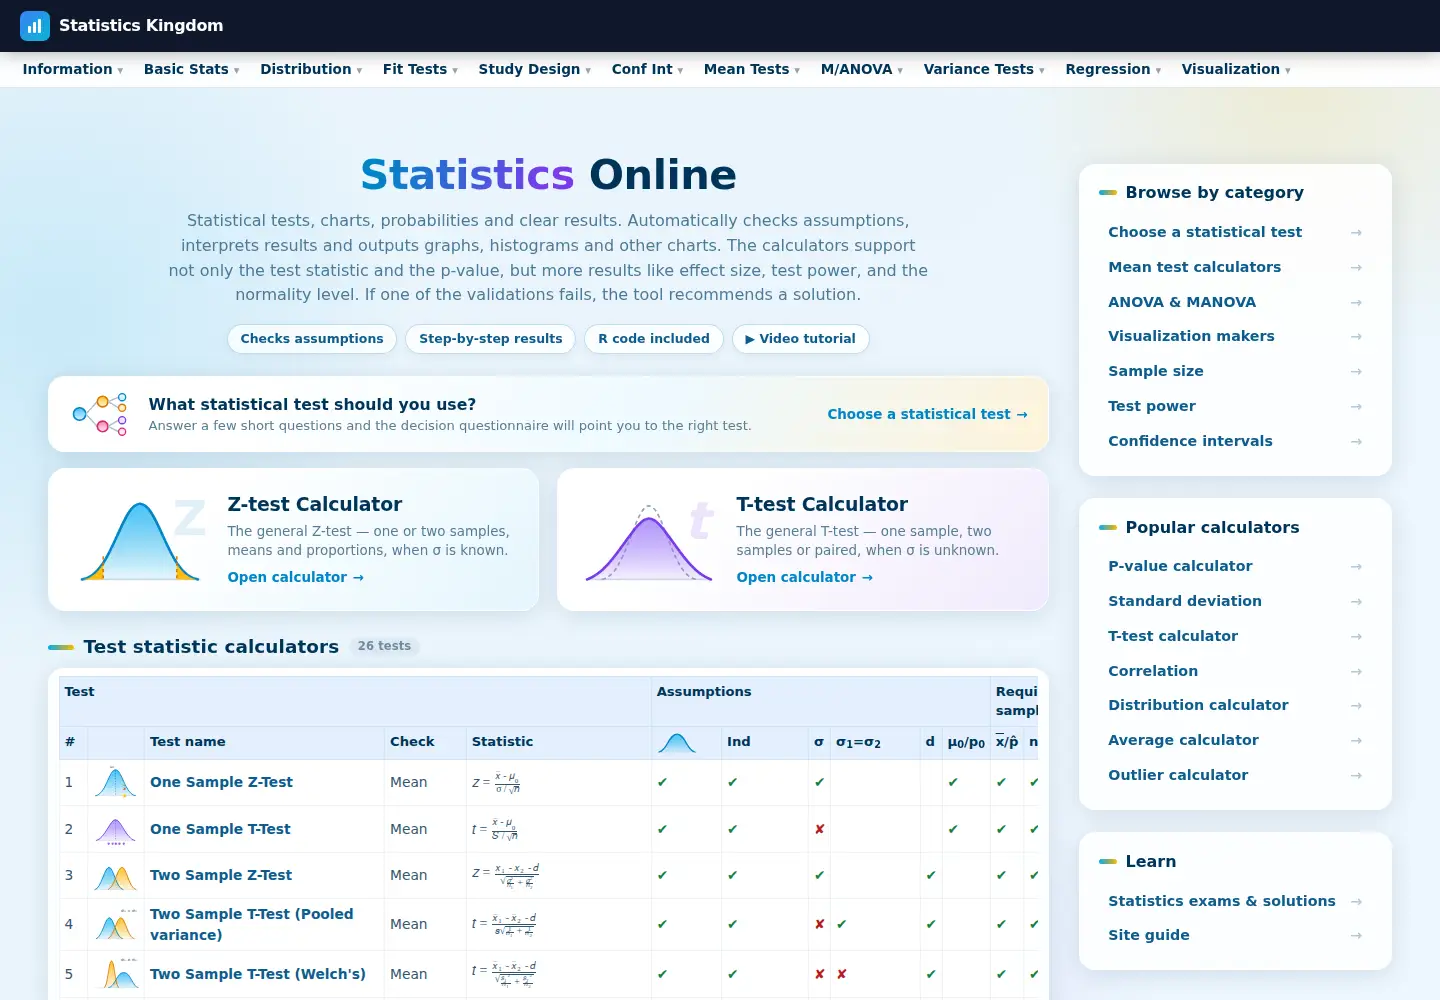Click the Z-test bell curve illustration
The height and width of the screenshot is (1000, 1440).
click(x=140, y=541)
